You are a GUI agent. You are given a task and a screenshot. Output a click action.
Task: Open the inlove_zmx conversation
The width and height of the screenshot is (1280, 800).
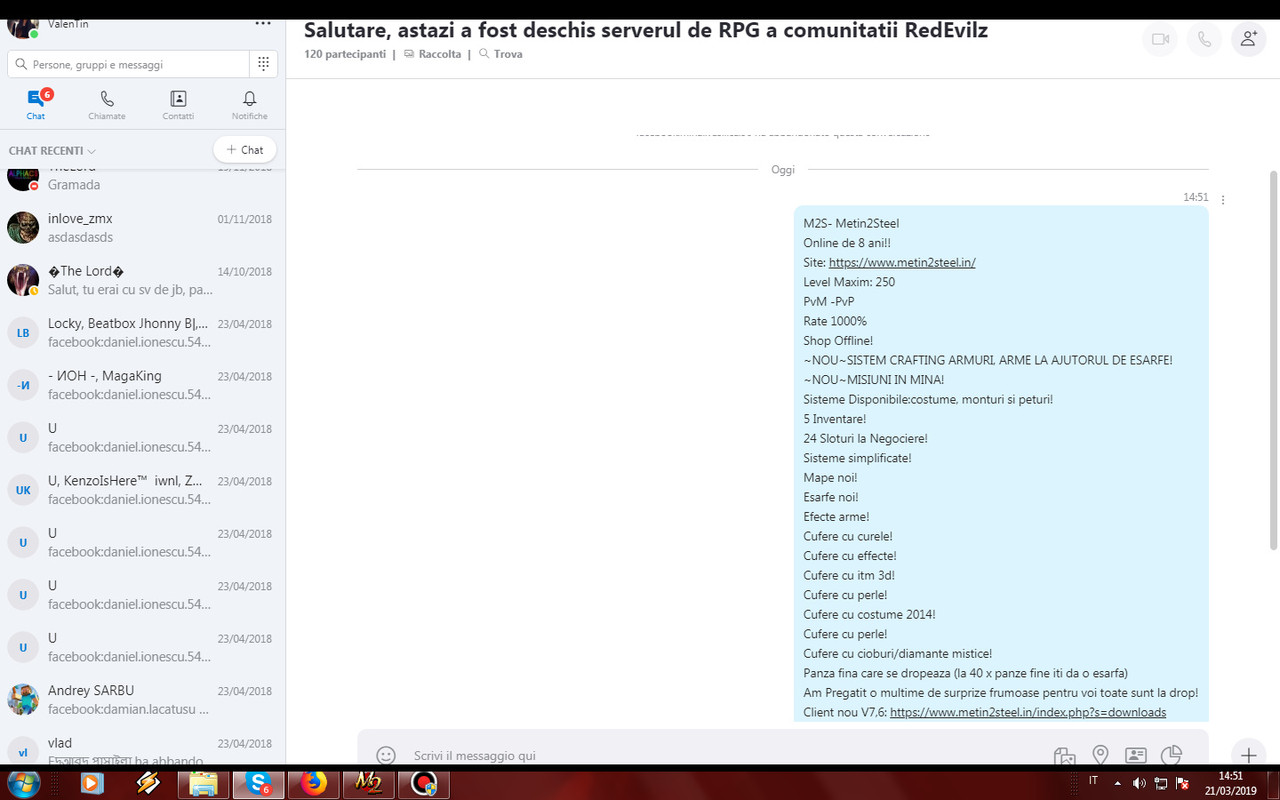143,228
